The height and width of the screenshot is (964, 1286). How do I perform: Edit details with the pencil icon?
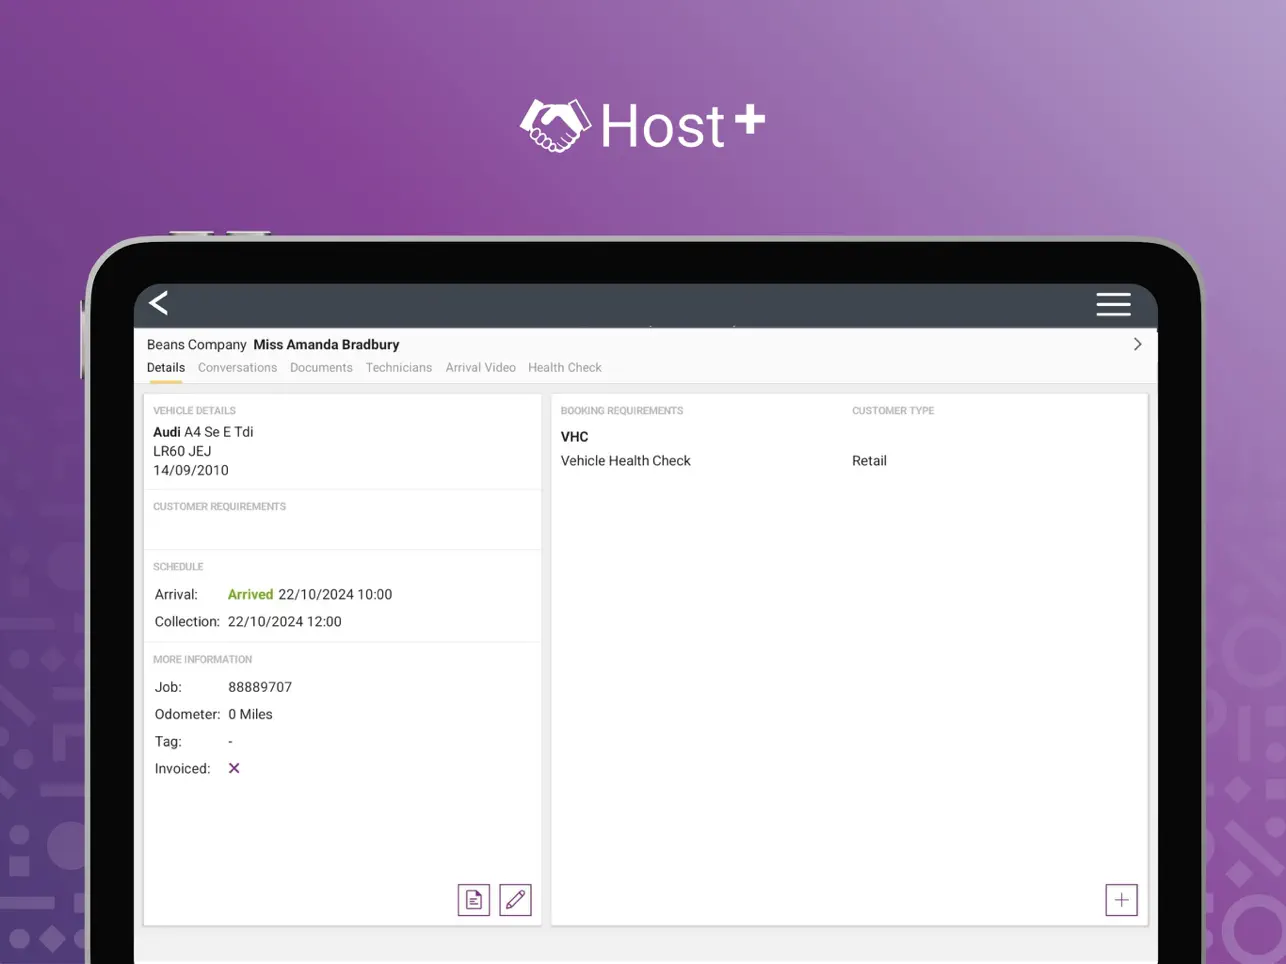(515, 900)
